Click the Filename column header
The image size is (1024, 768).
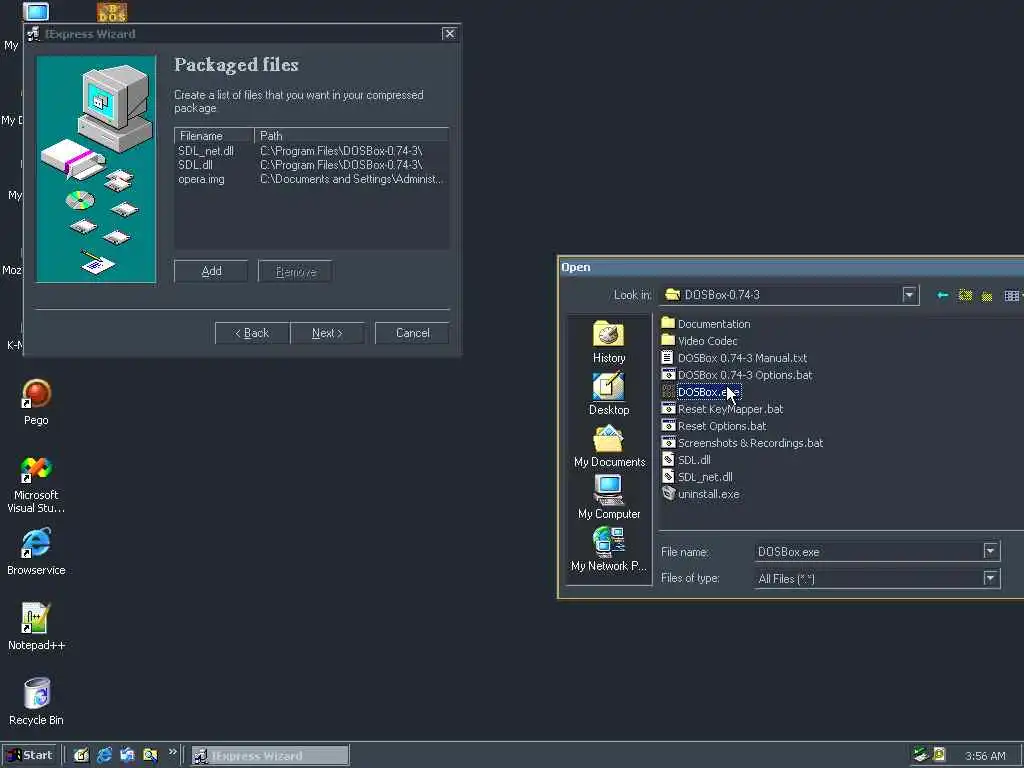tap(214, 136)
